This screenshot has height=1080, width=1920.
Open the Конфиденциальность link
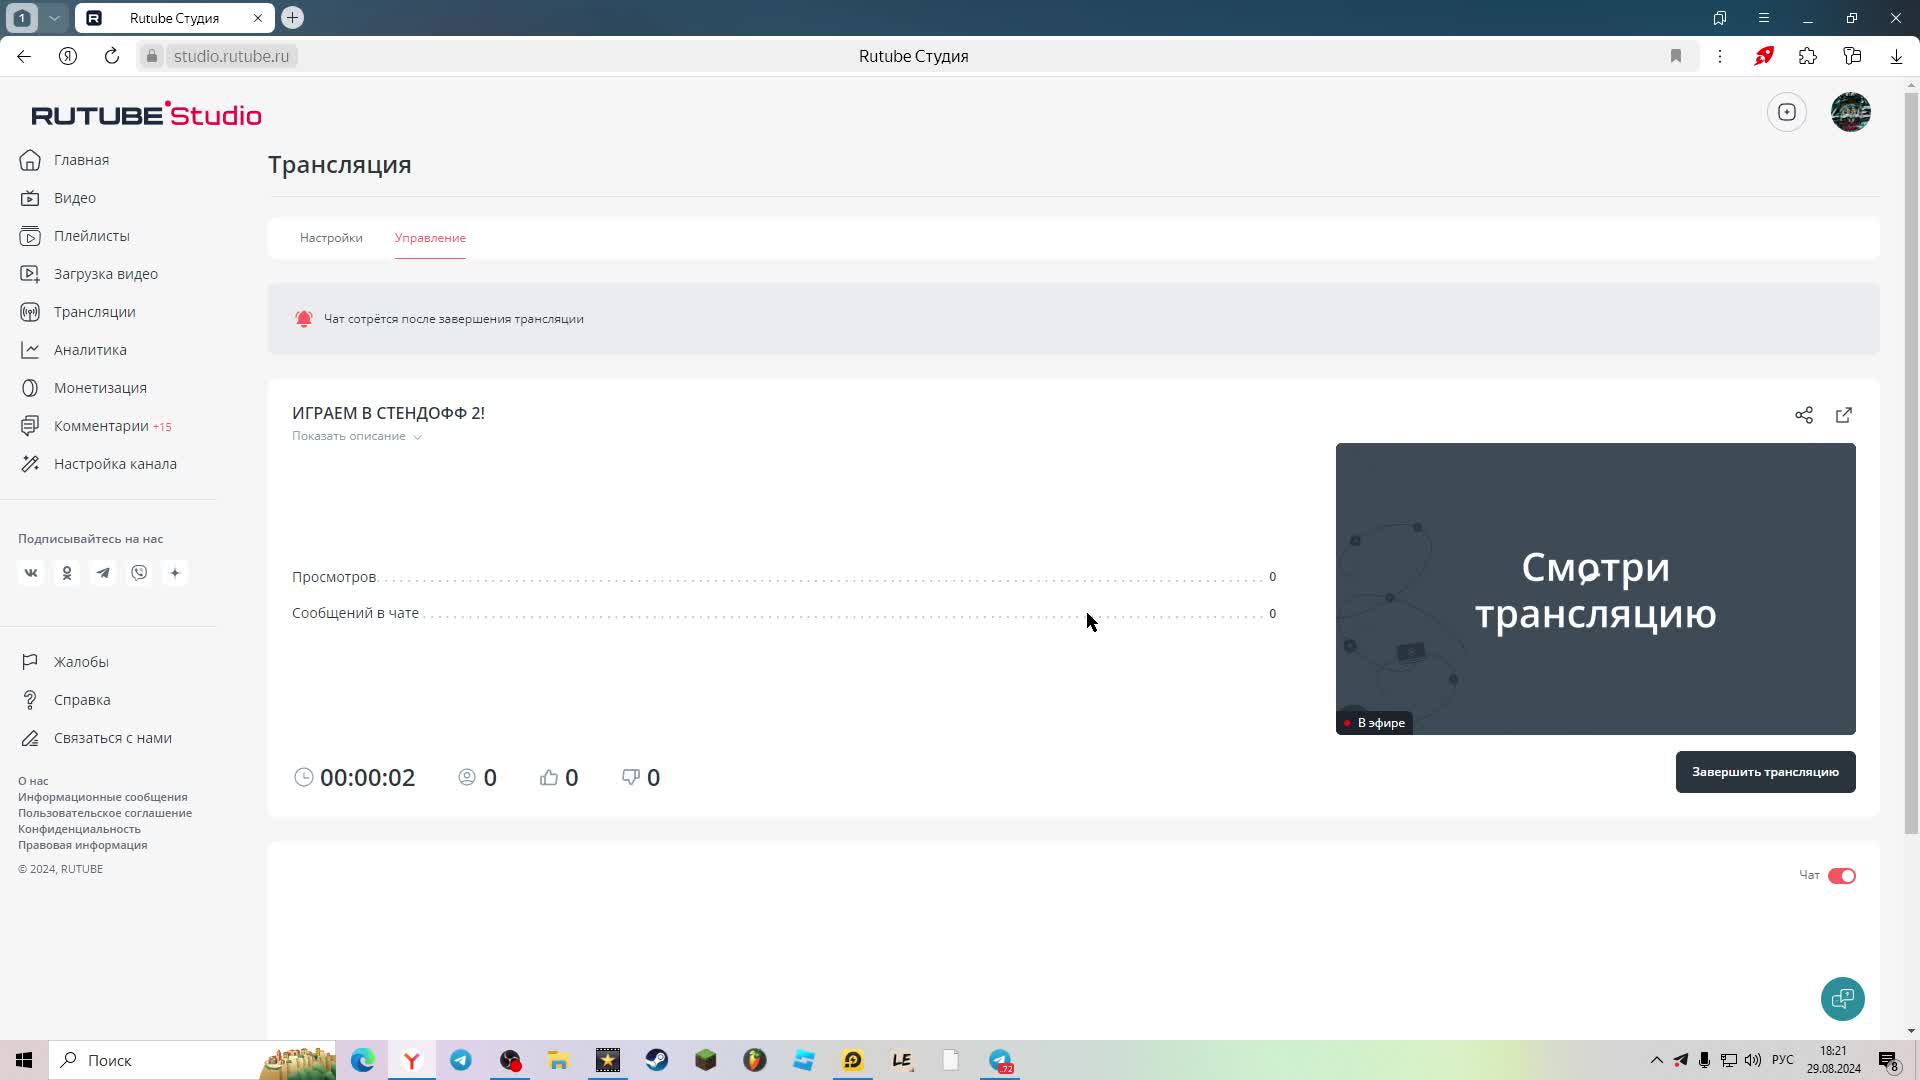pos(79,829)
